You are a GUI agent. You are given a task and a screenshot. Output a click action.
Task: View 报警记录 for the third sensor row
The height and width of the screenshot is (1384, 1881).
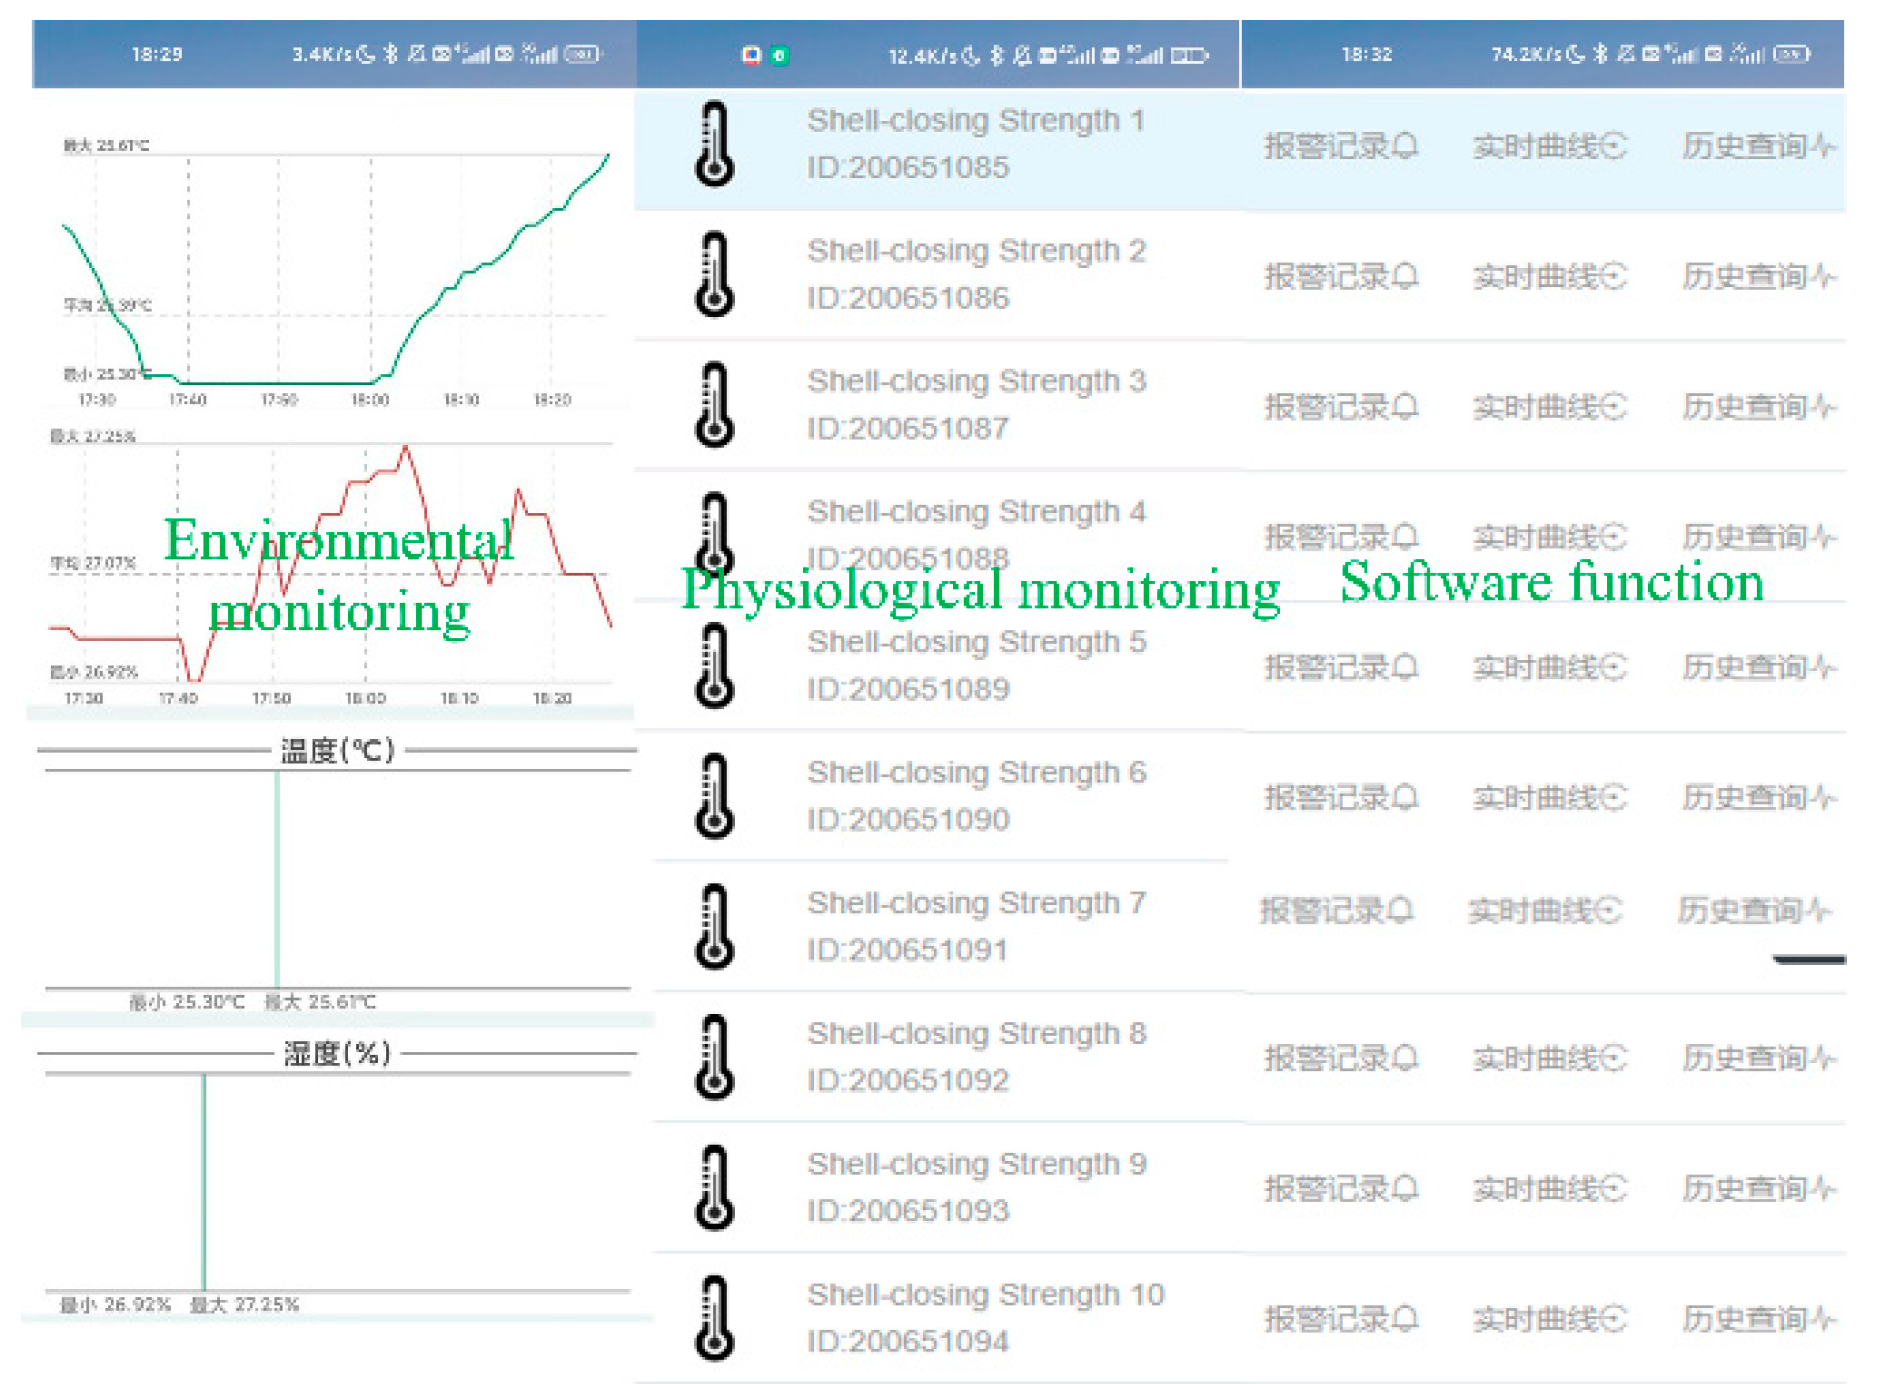1340,407
